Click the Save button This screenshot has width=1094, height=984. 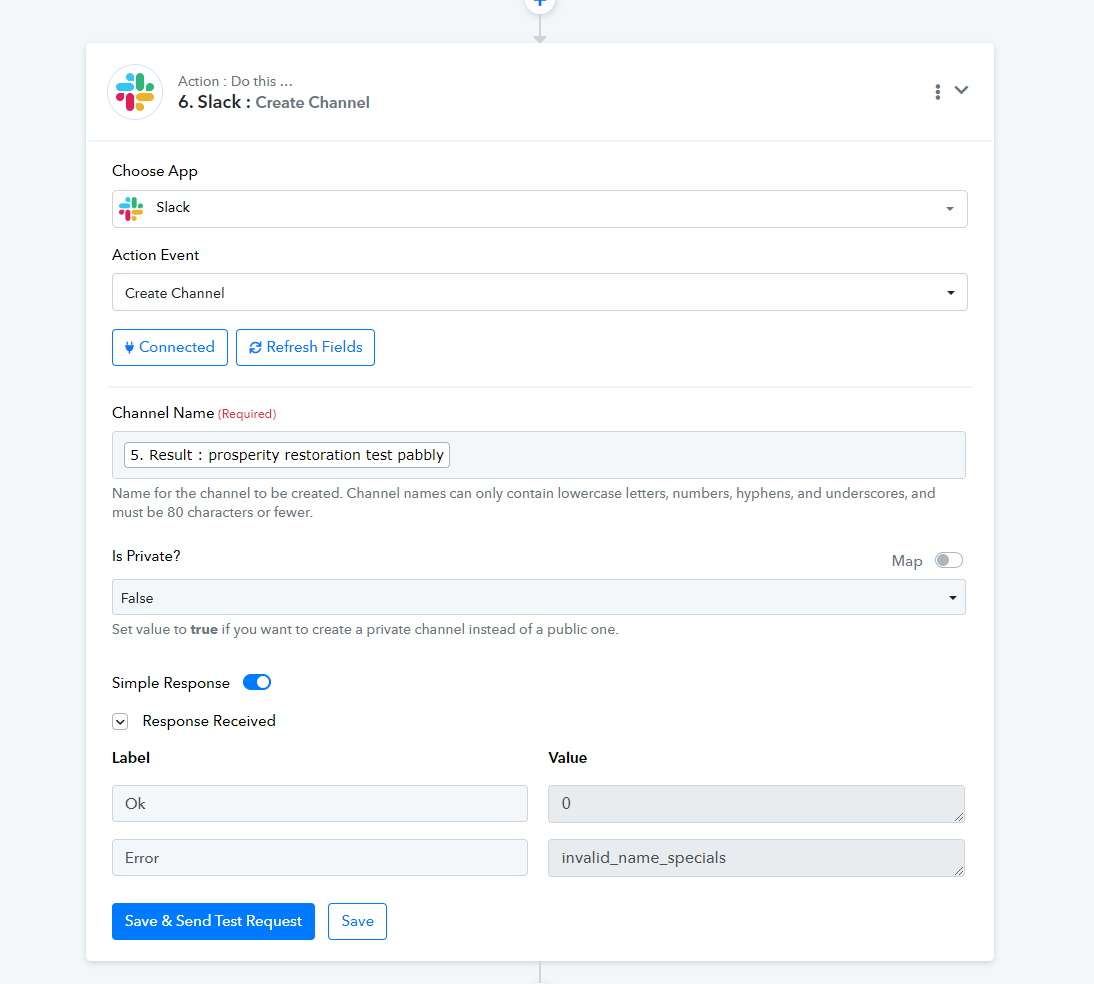click(357, 921)
